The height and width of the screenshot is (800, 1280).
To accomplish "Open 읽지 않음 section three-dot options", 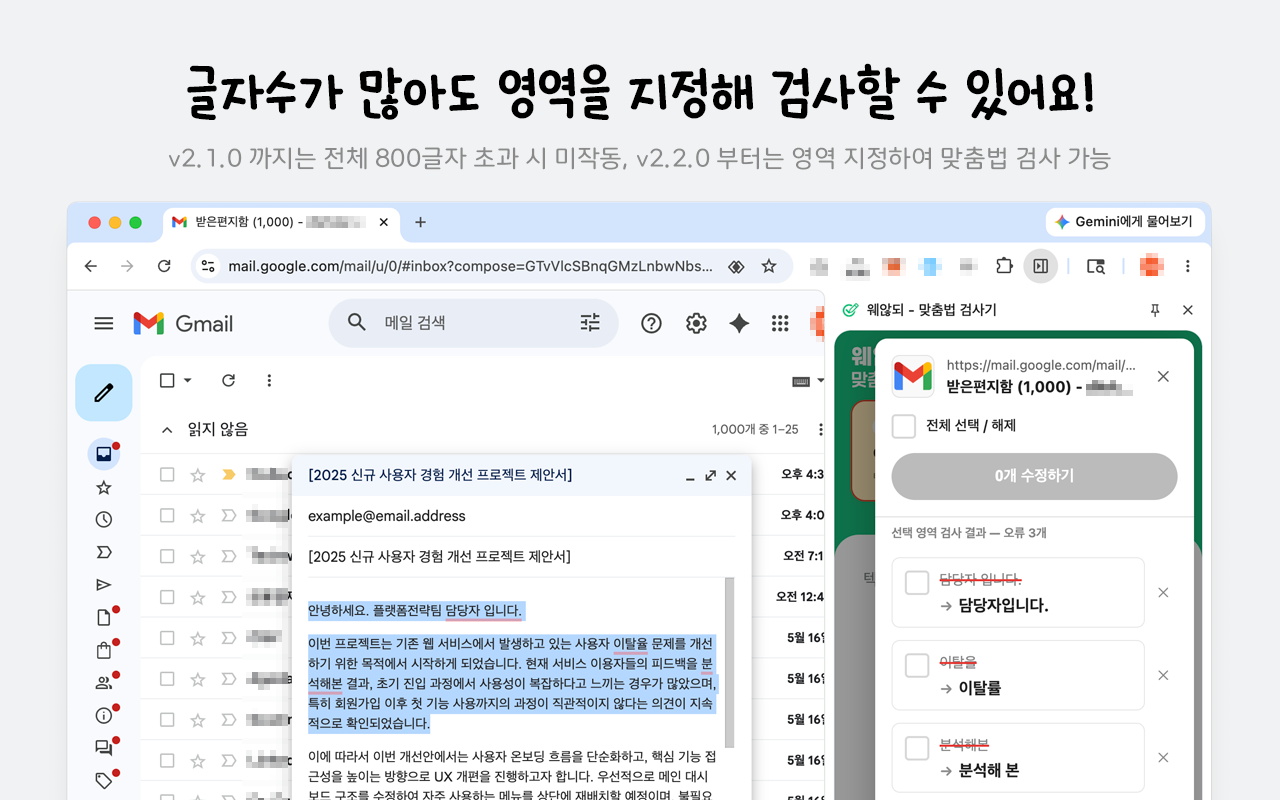I will click(821, 429).
